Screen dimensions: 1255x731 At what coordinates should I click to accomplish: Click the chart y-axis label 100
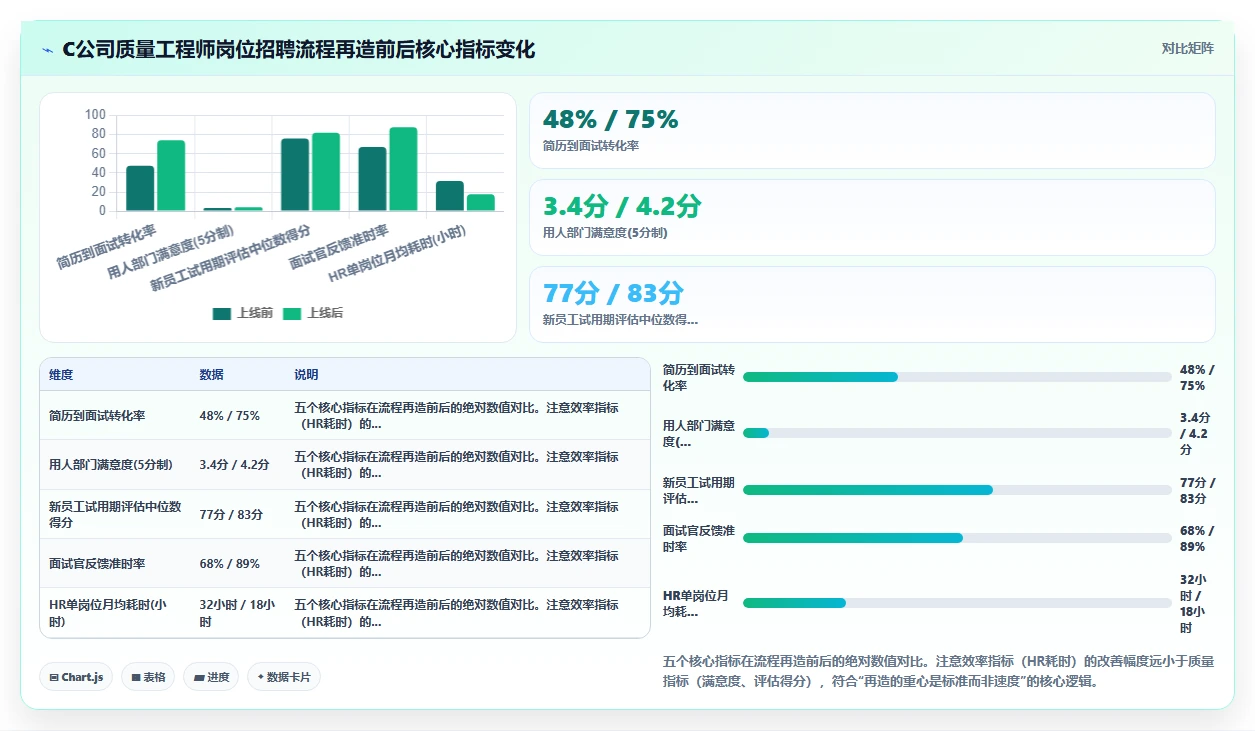(95, 115)
